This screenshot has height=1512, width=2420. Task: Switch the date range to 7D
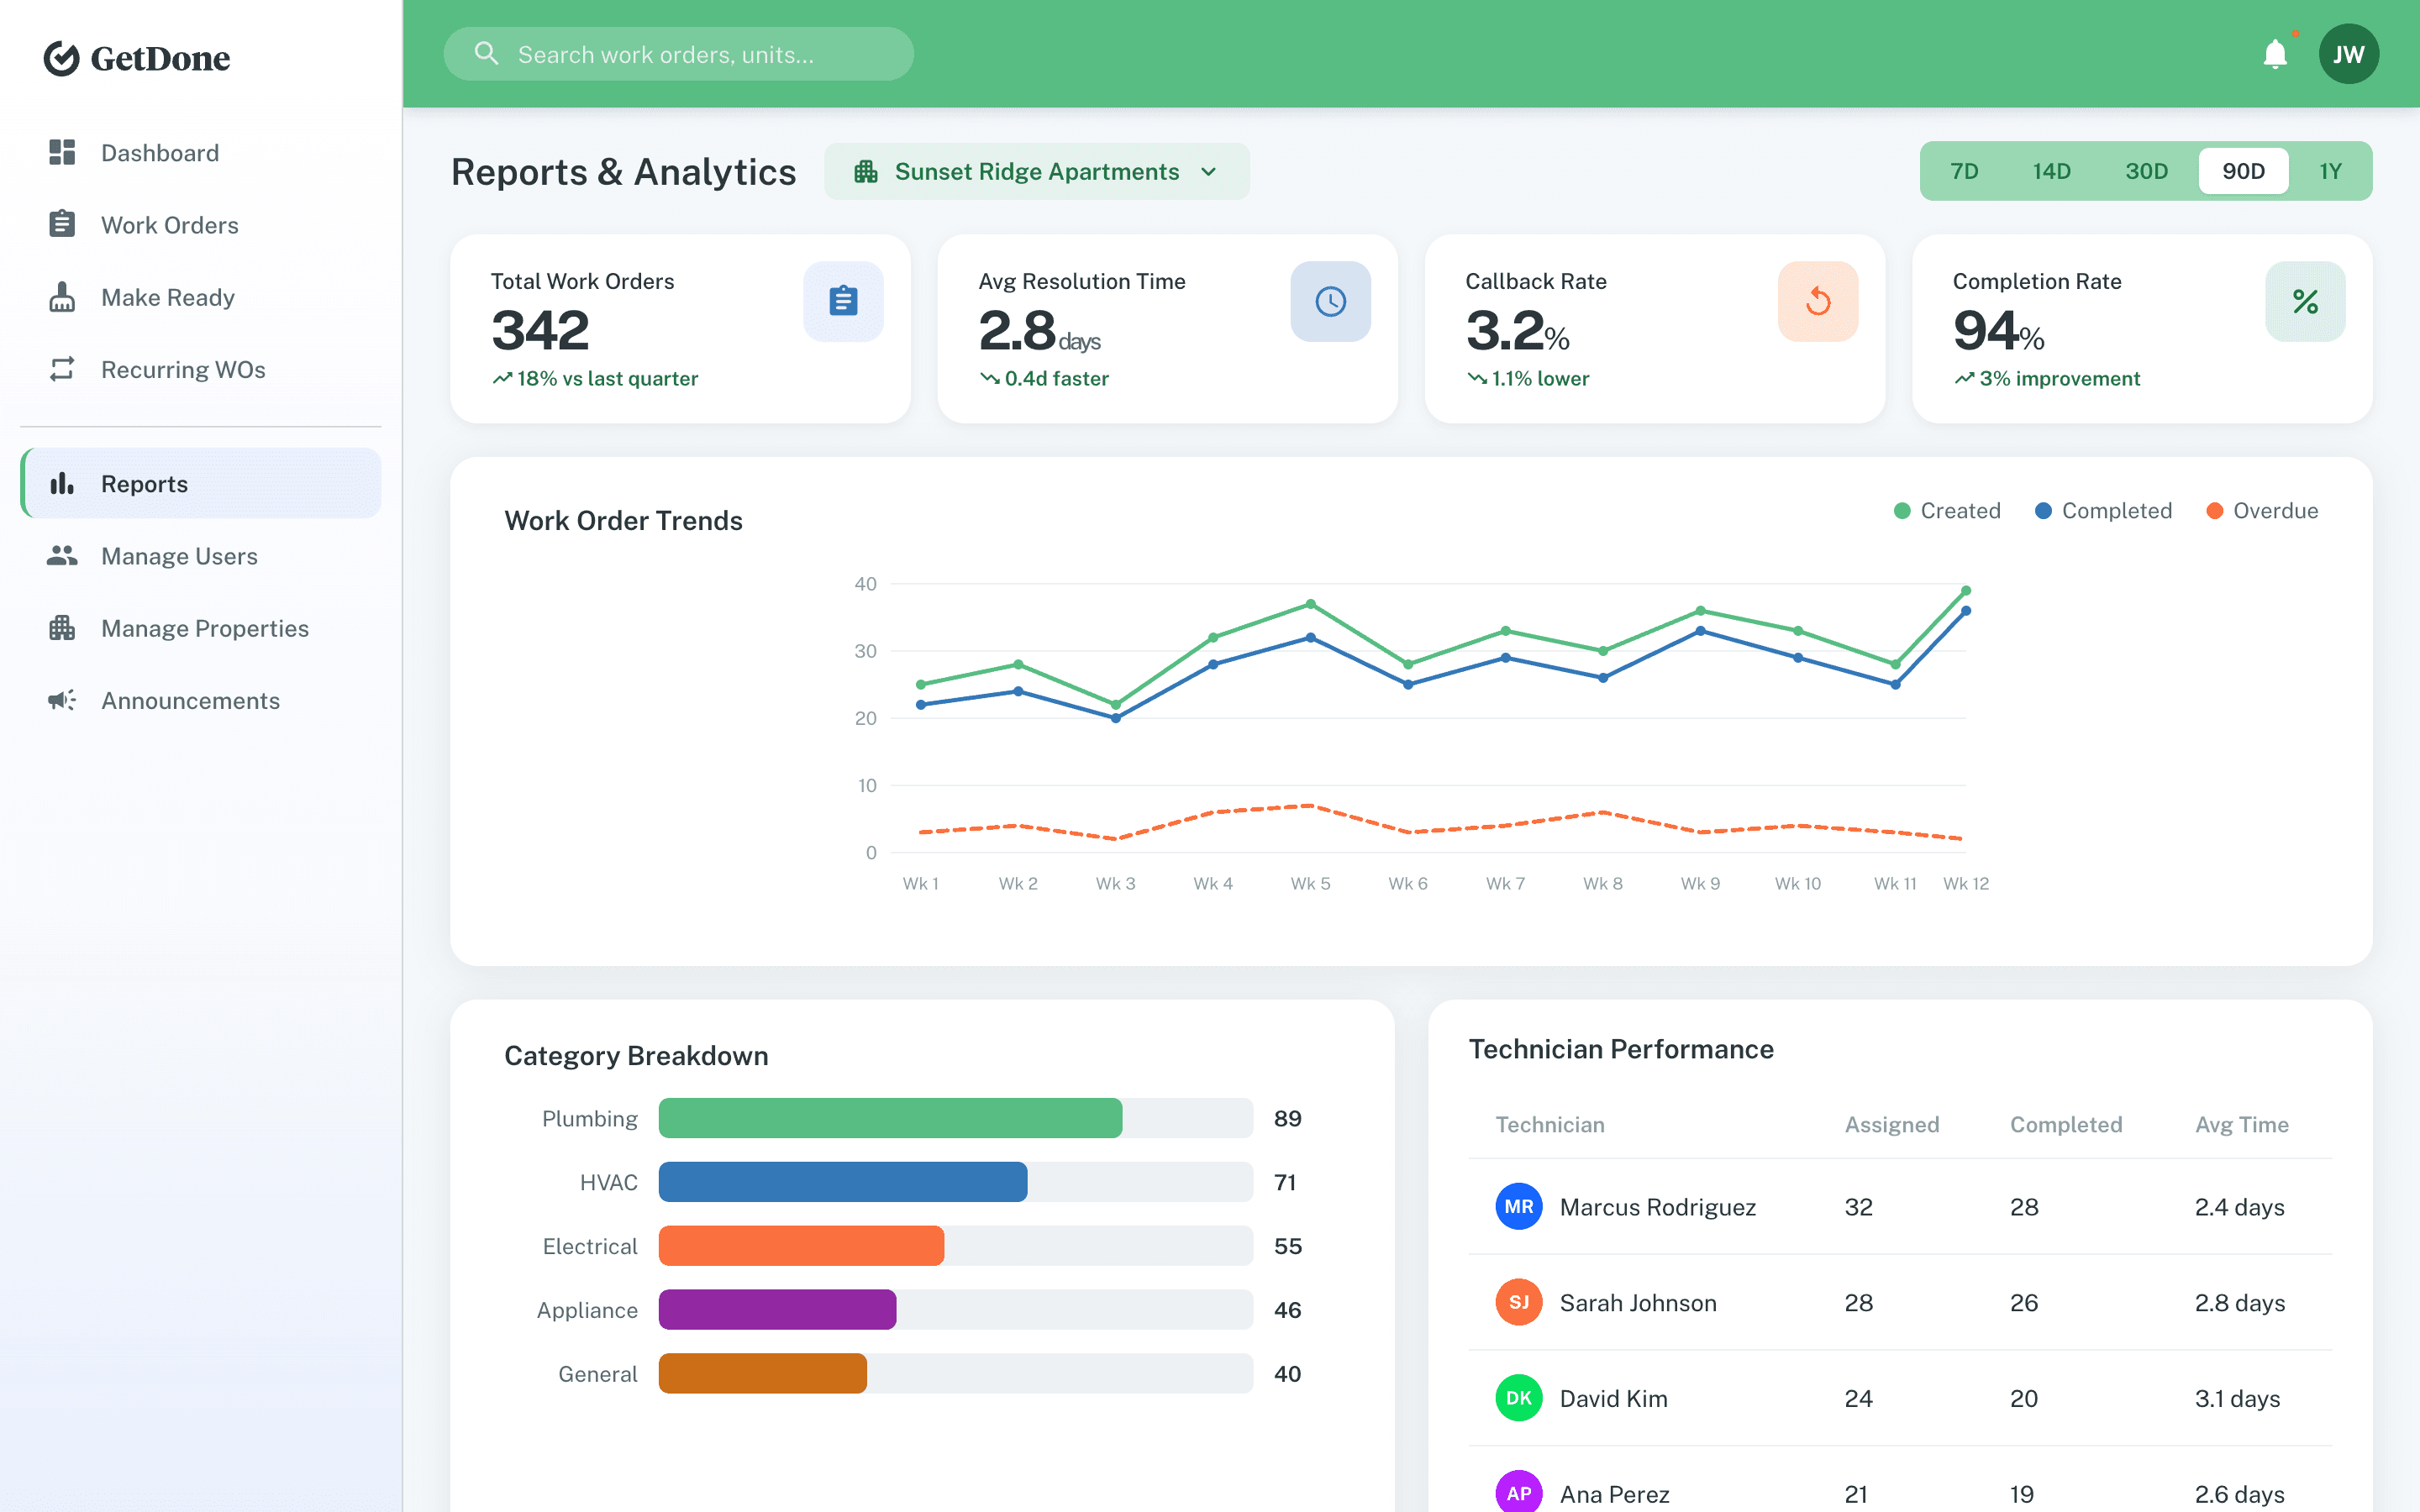coord(1964,171)
